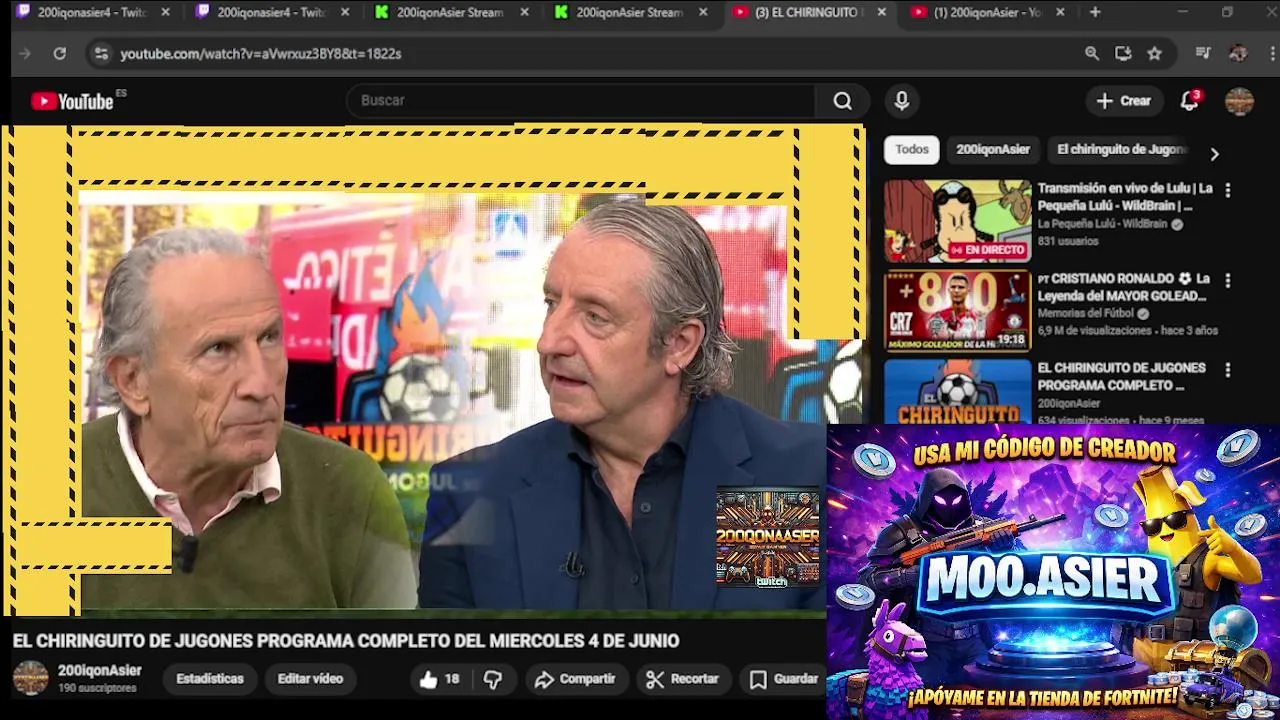Screen dimensions: 1280x720
Task: Open the YouTube account avatar menu
Action: click(x=1239, y=101)
